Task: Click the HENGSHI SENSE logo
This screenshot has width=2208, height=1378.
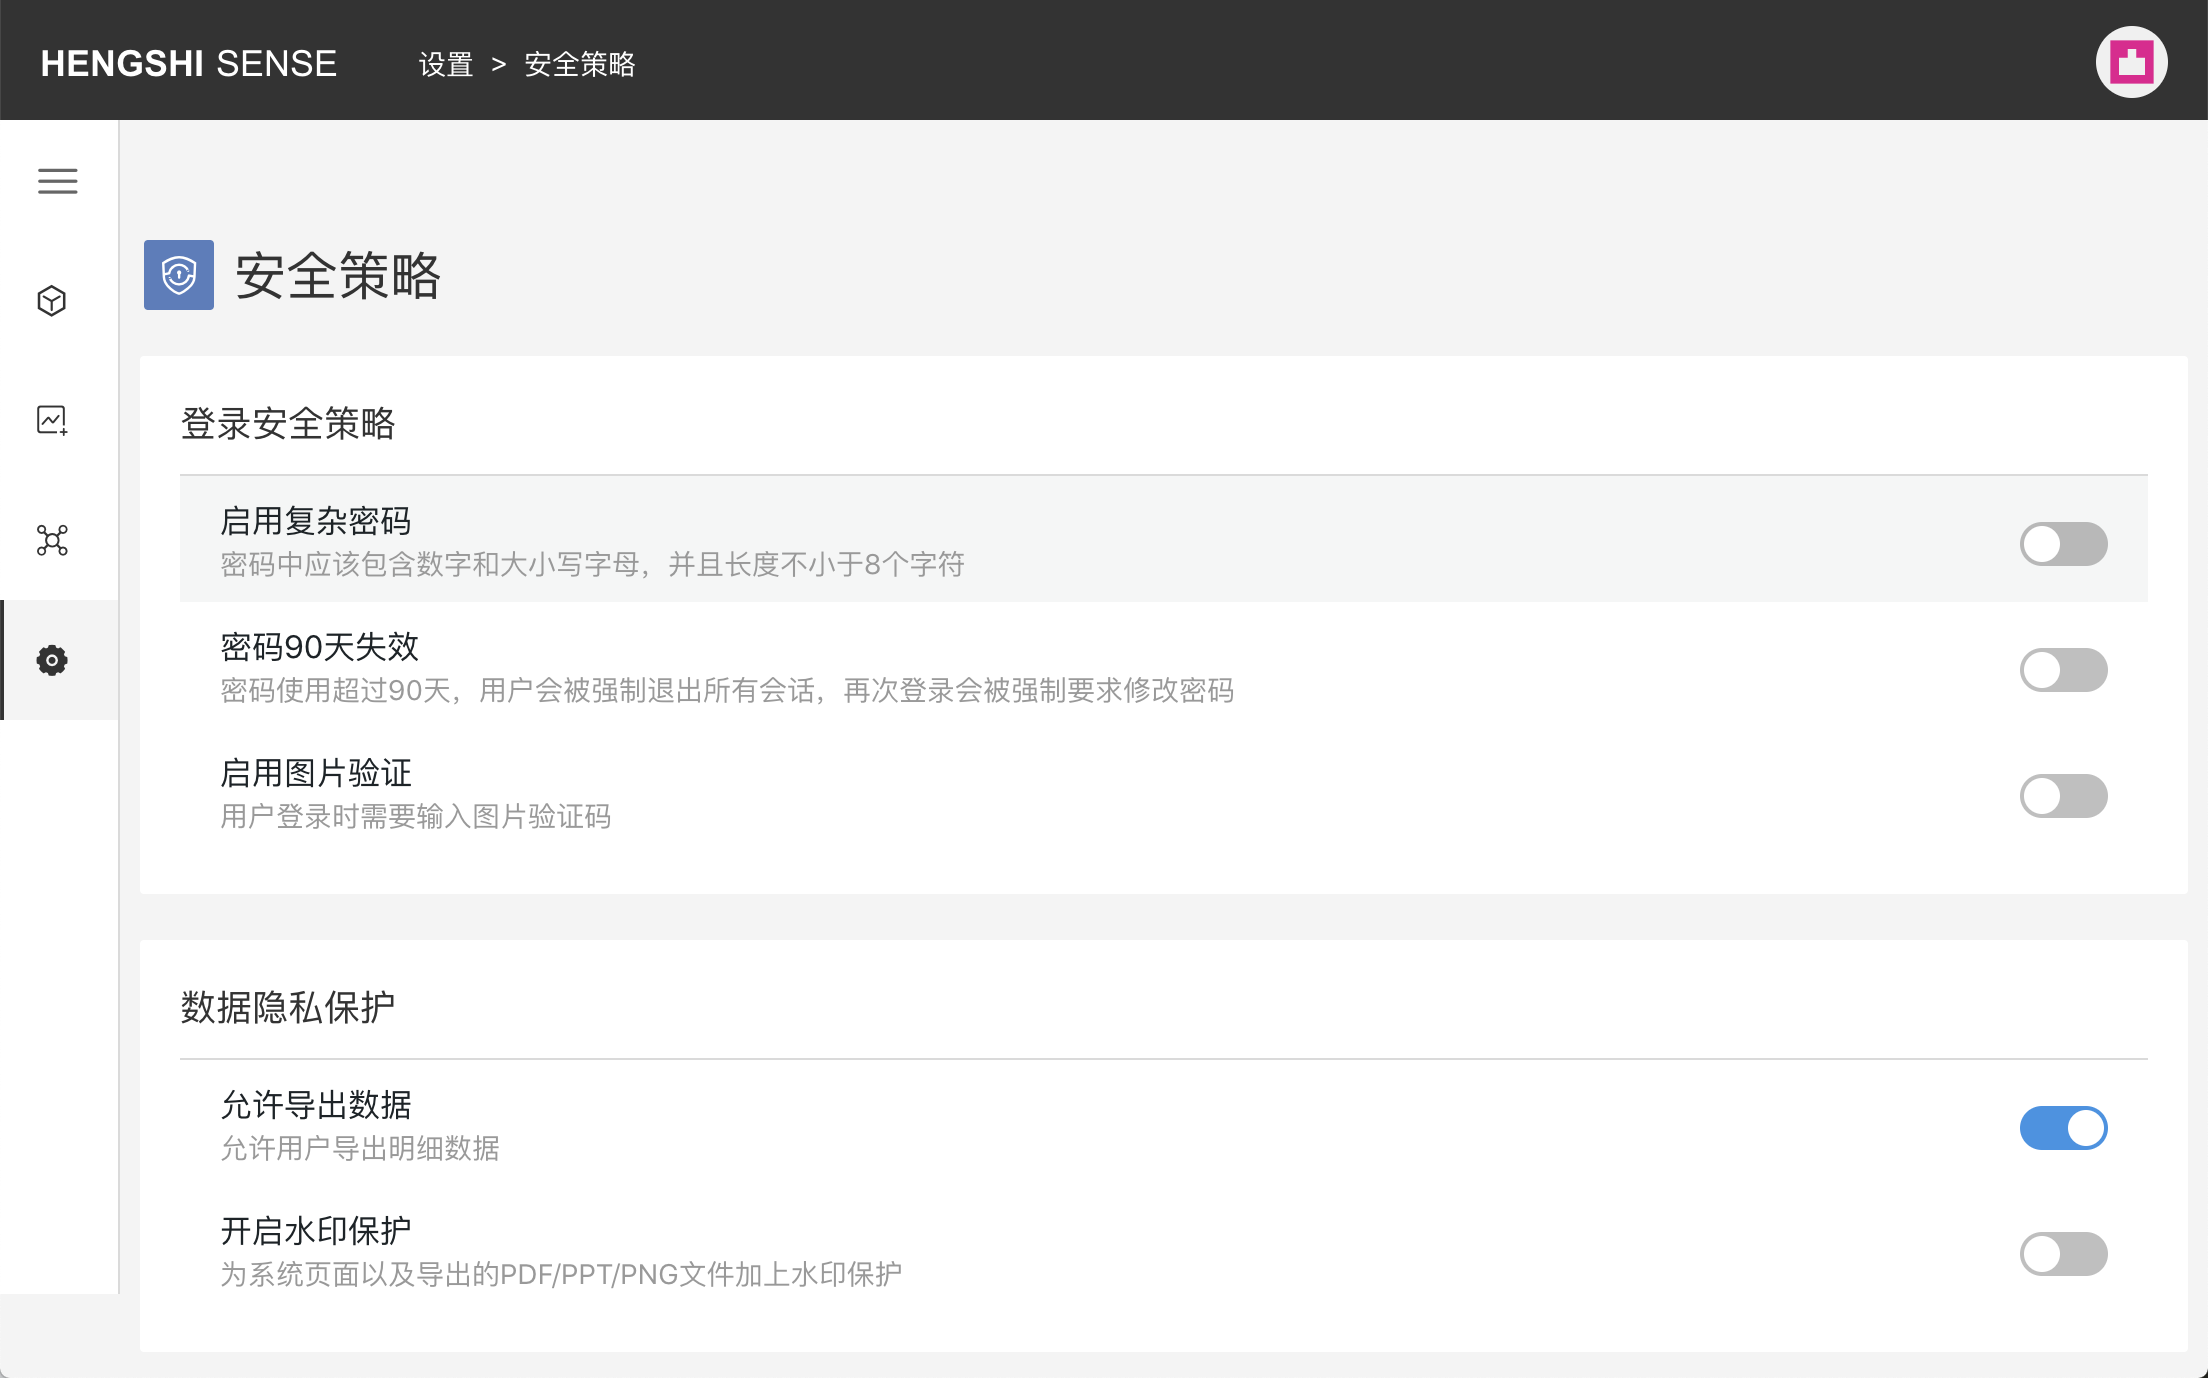Action: click(189, 64)
